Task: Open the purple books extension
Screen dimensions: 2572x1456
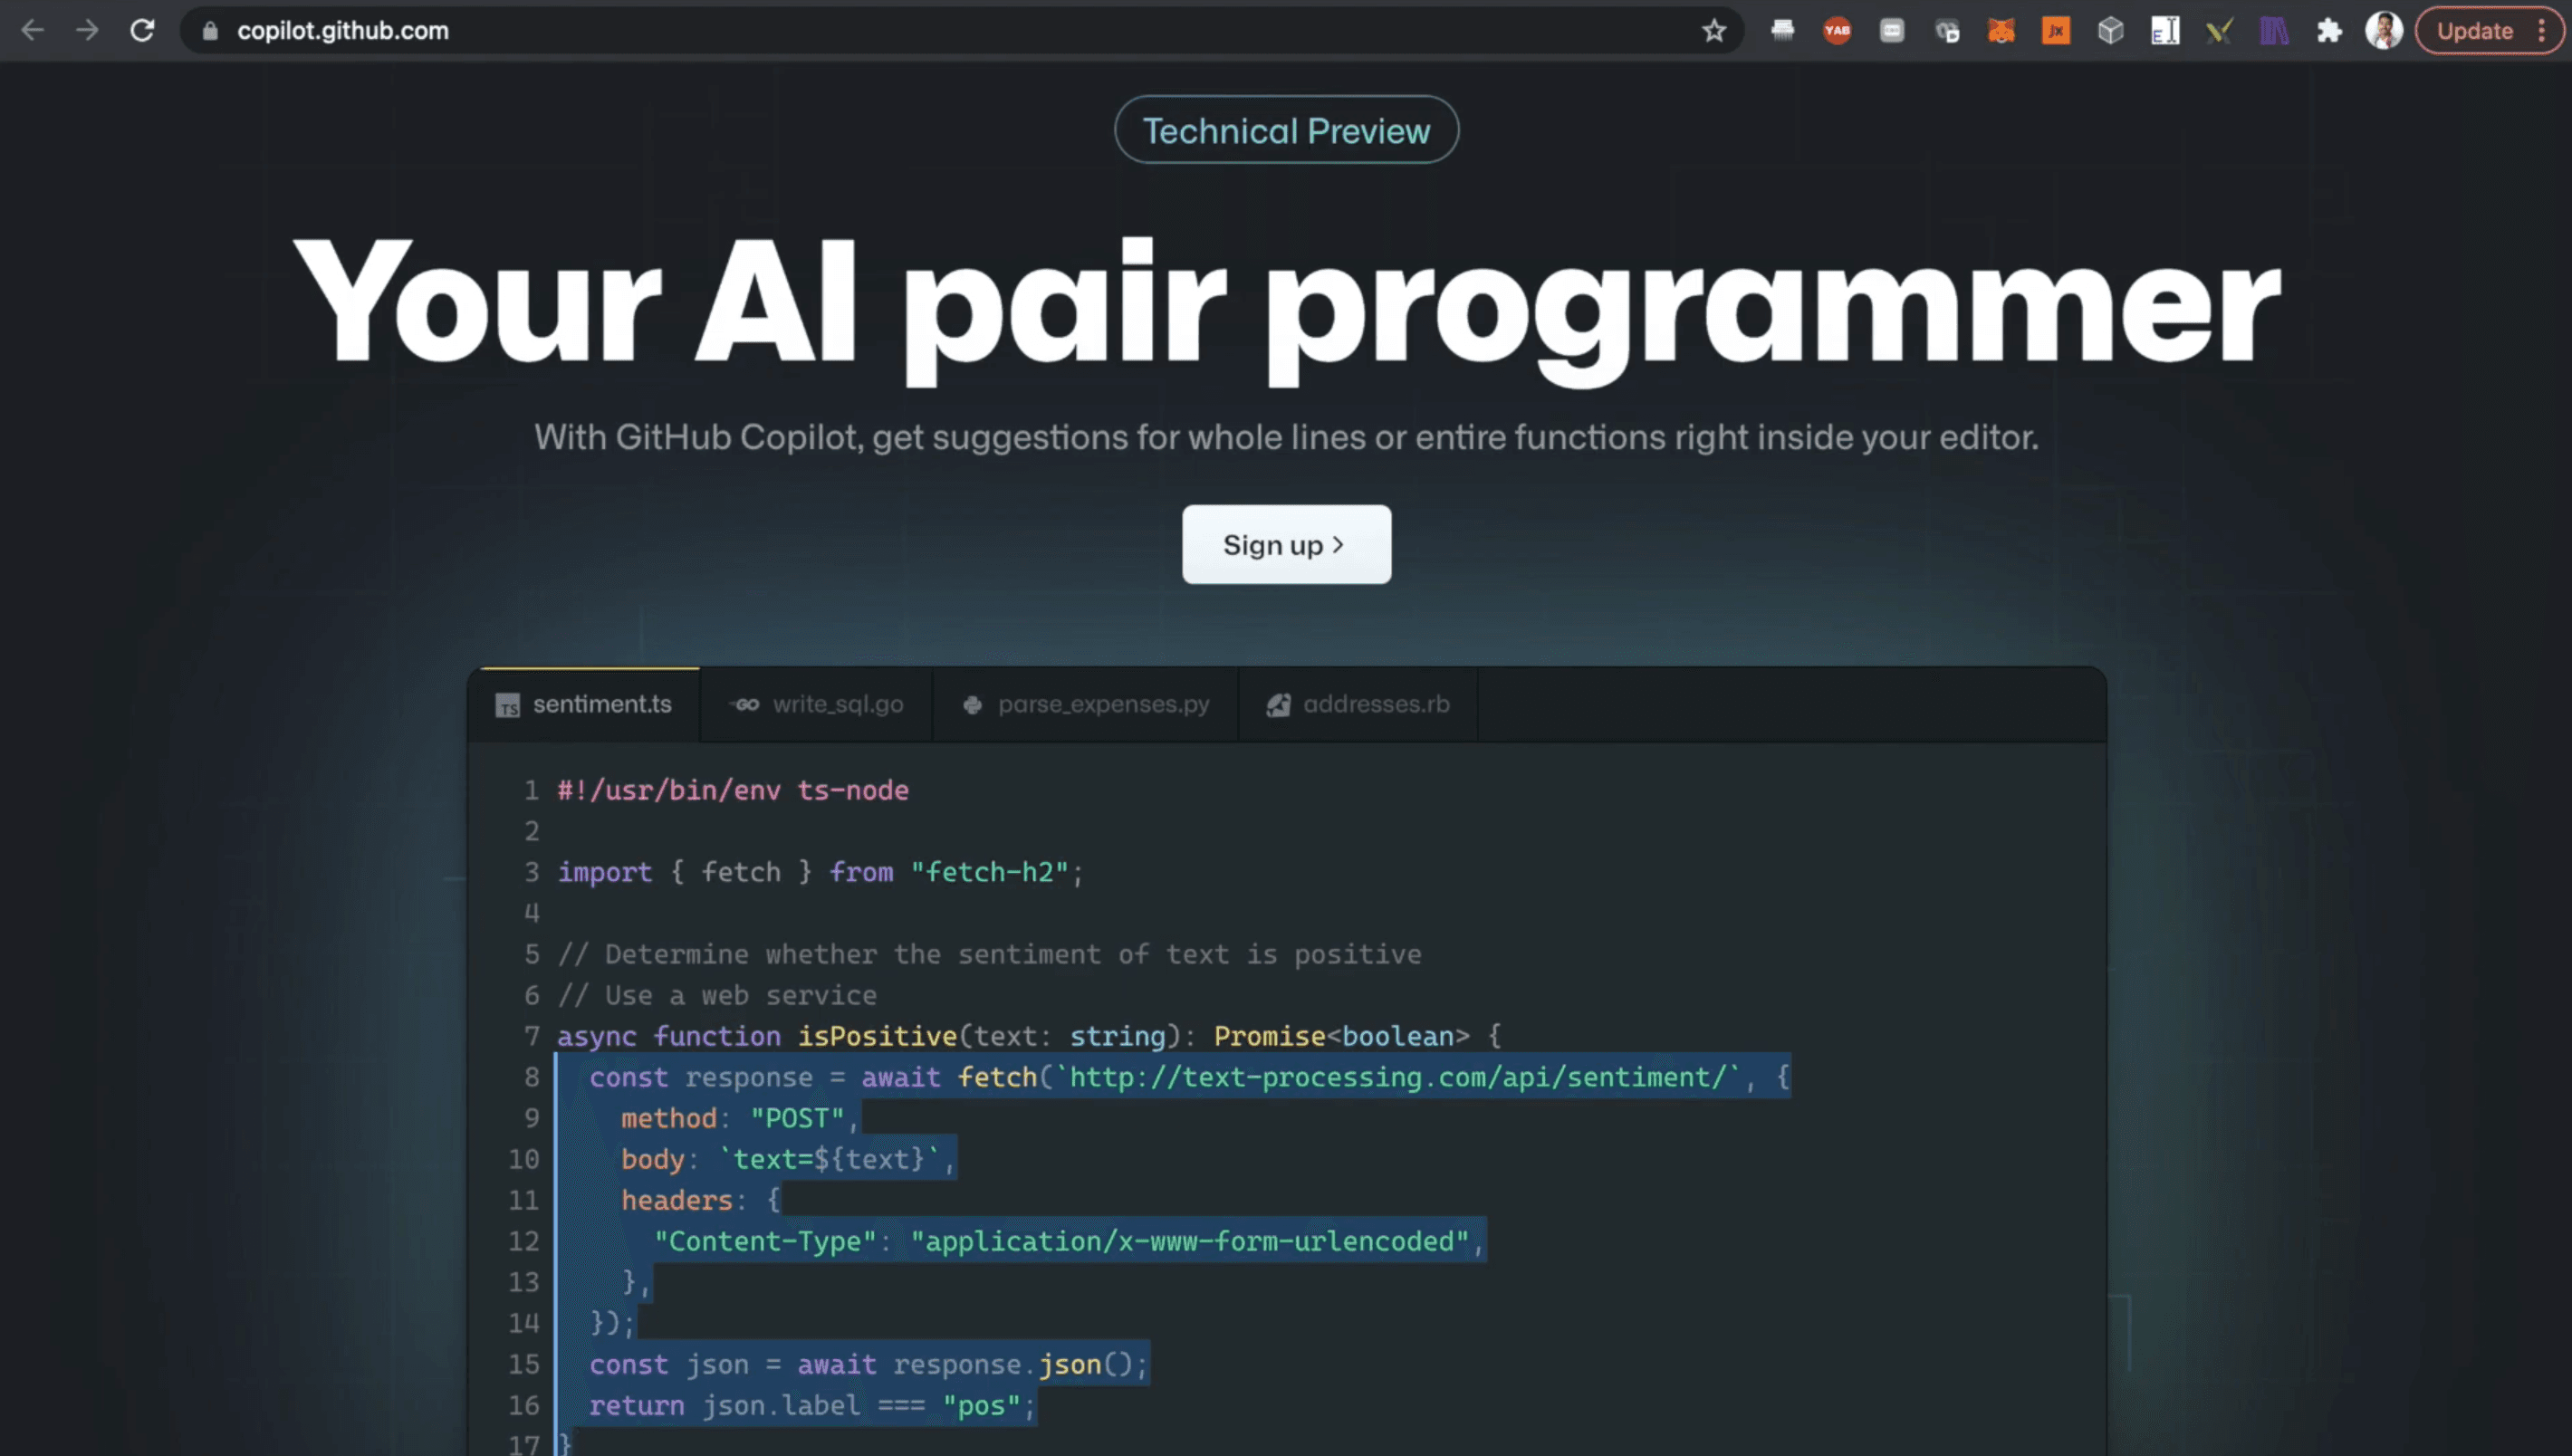Action: pyautogui.click(x=2275, y=31)
